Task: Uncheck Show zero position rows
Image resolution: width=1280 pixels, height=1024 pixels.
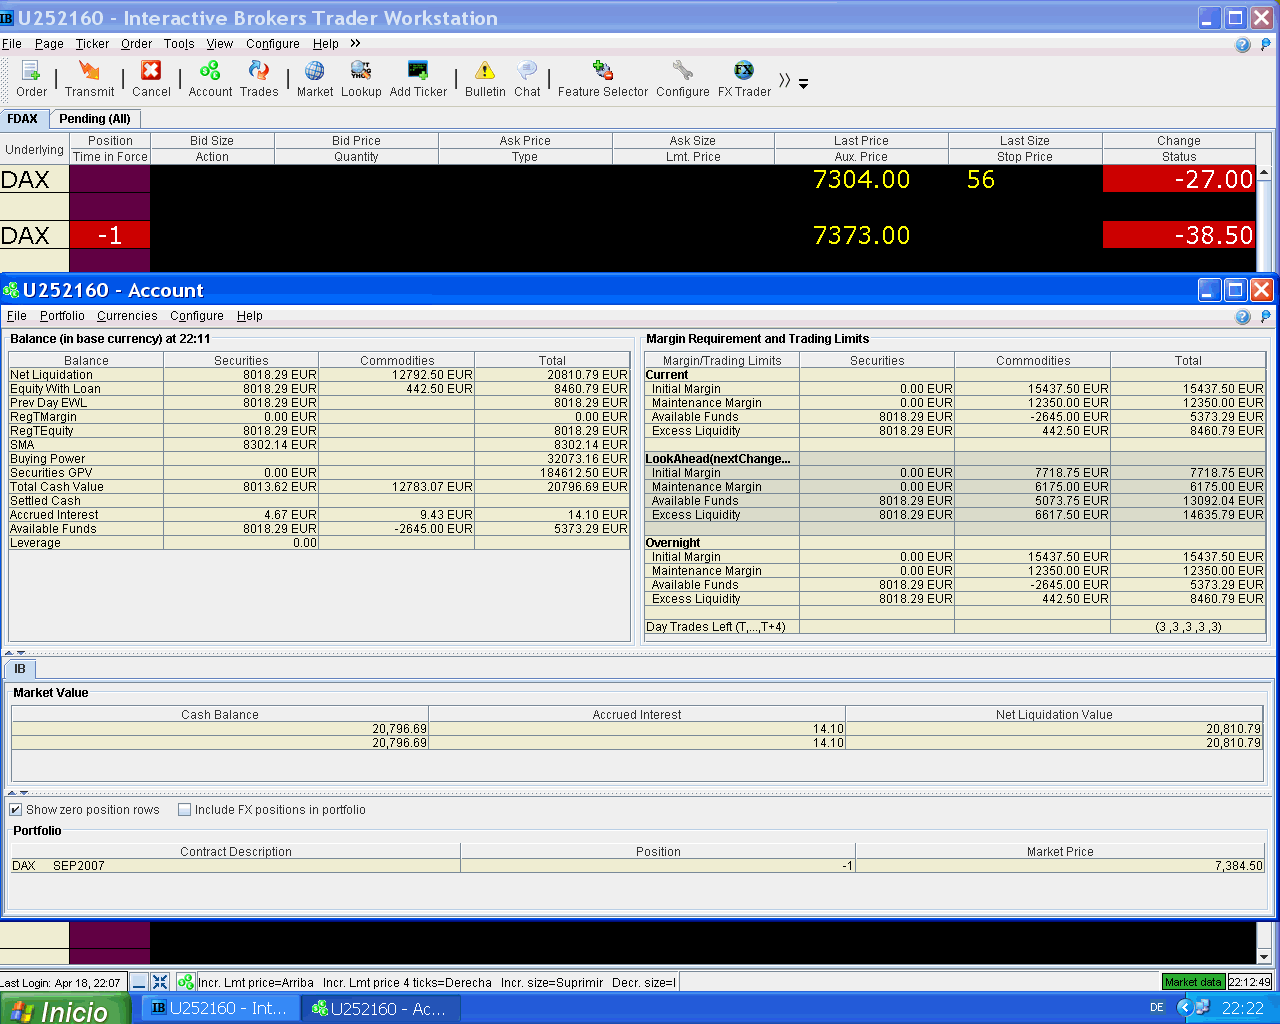Action: (16, 810)
